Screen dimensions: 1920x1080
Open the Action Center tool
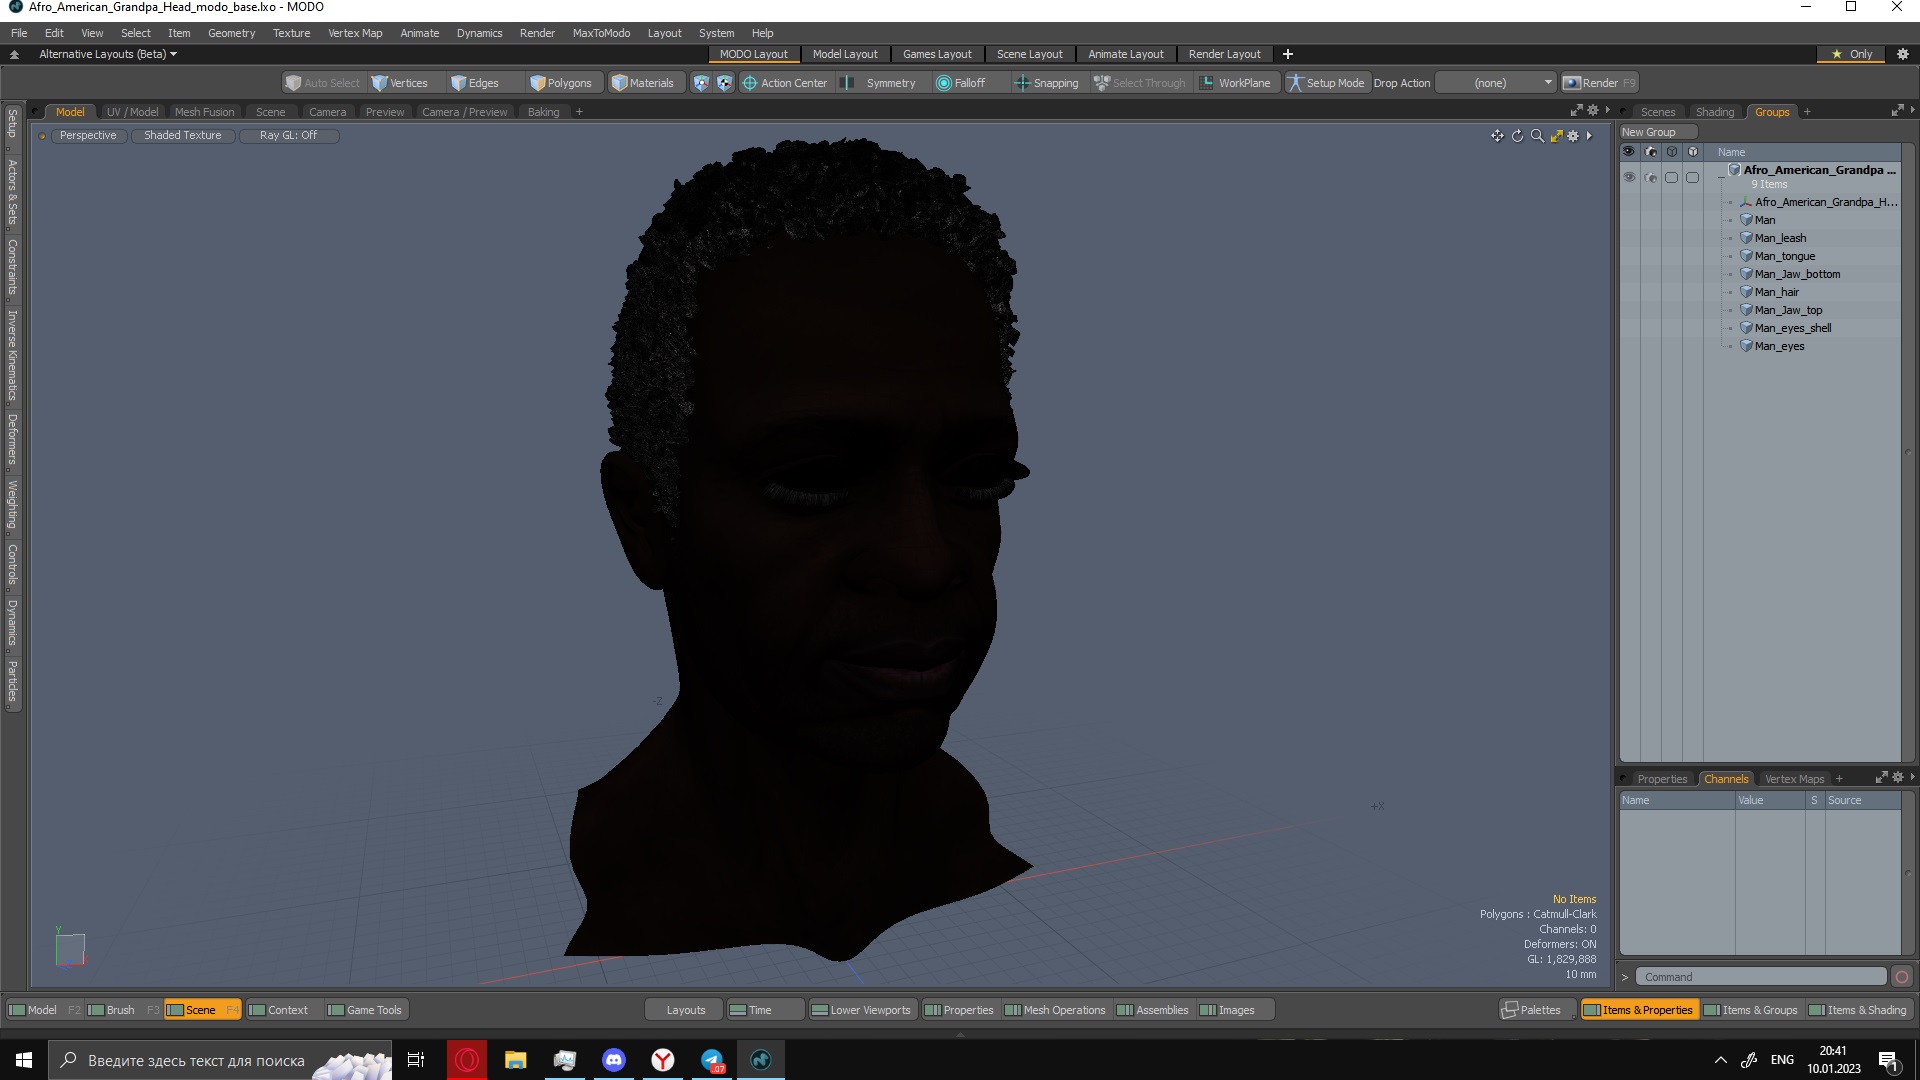[x=785, y=83]
